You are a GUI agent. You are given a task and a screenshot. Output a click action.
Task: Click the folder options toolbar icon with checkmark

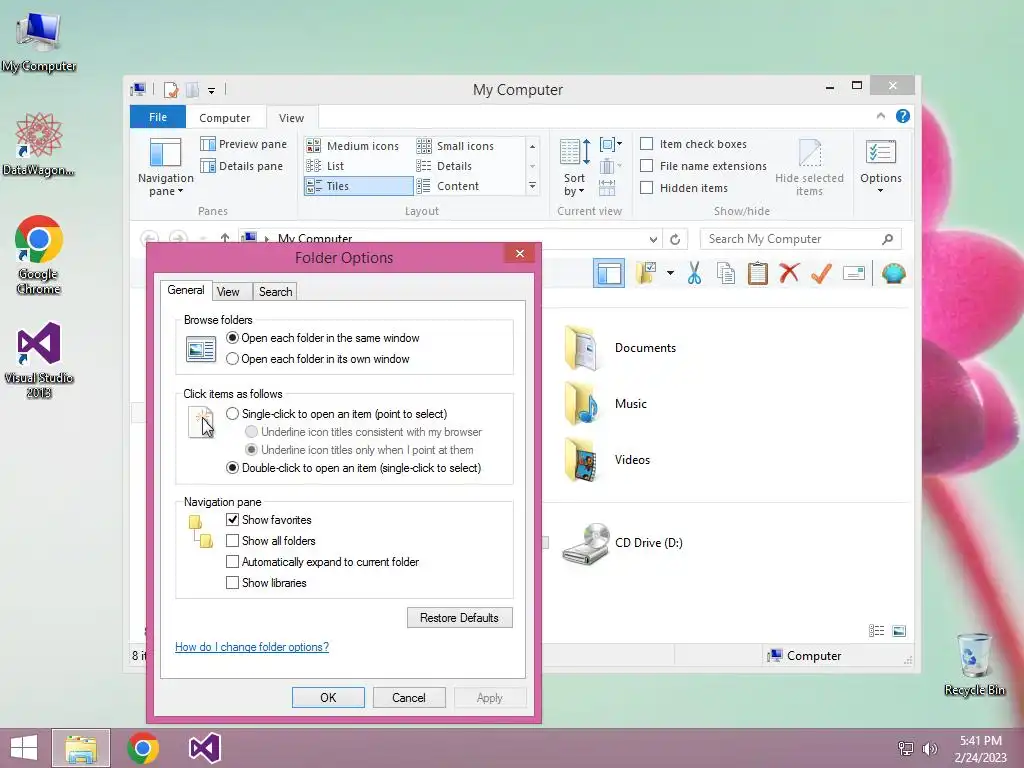[646, 273]
